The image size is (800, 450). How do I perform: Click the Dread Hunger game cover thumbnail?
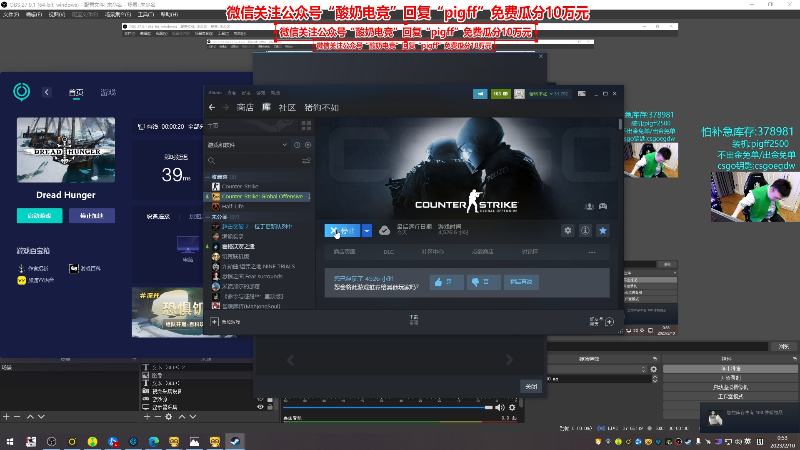tap(66, 150)
